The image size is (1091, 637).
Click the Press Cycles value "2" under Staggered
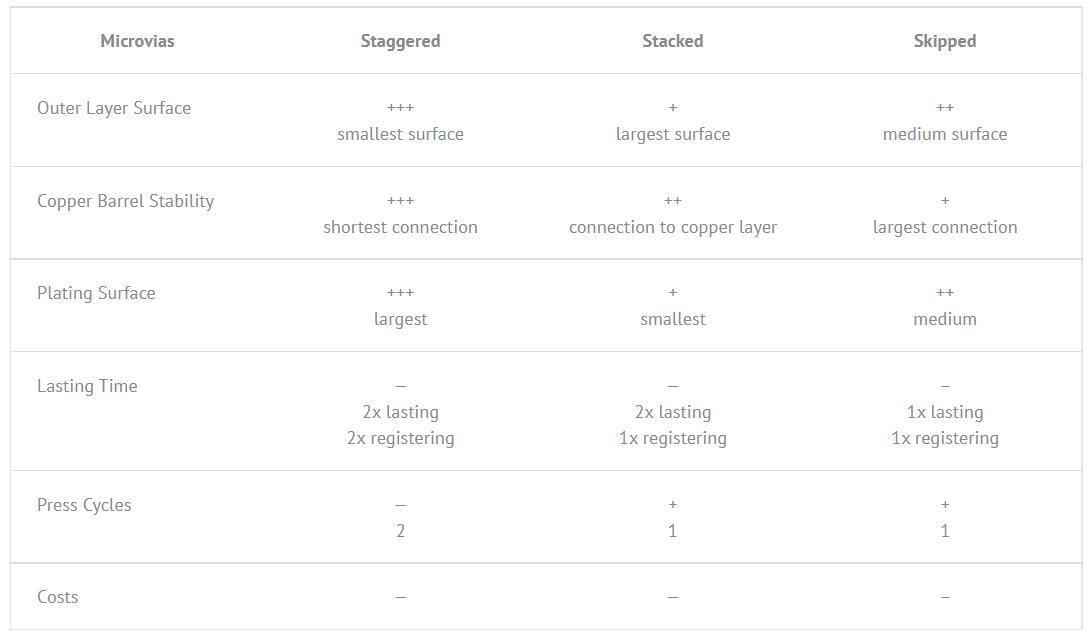coord(400,531)
